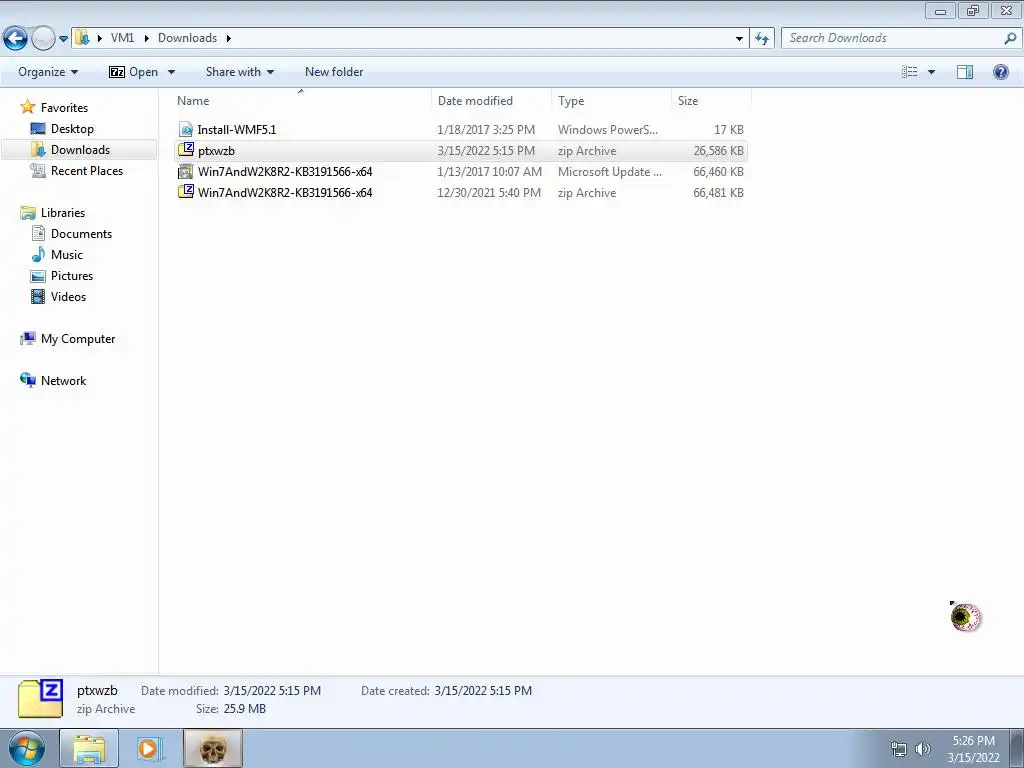Open Downloads in the navigation pane
This screenshot has height=768, width=1024.
point(80,150)
